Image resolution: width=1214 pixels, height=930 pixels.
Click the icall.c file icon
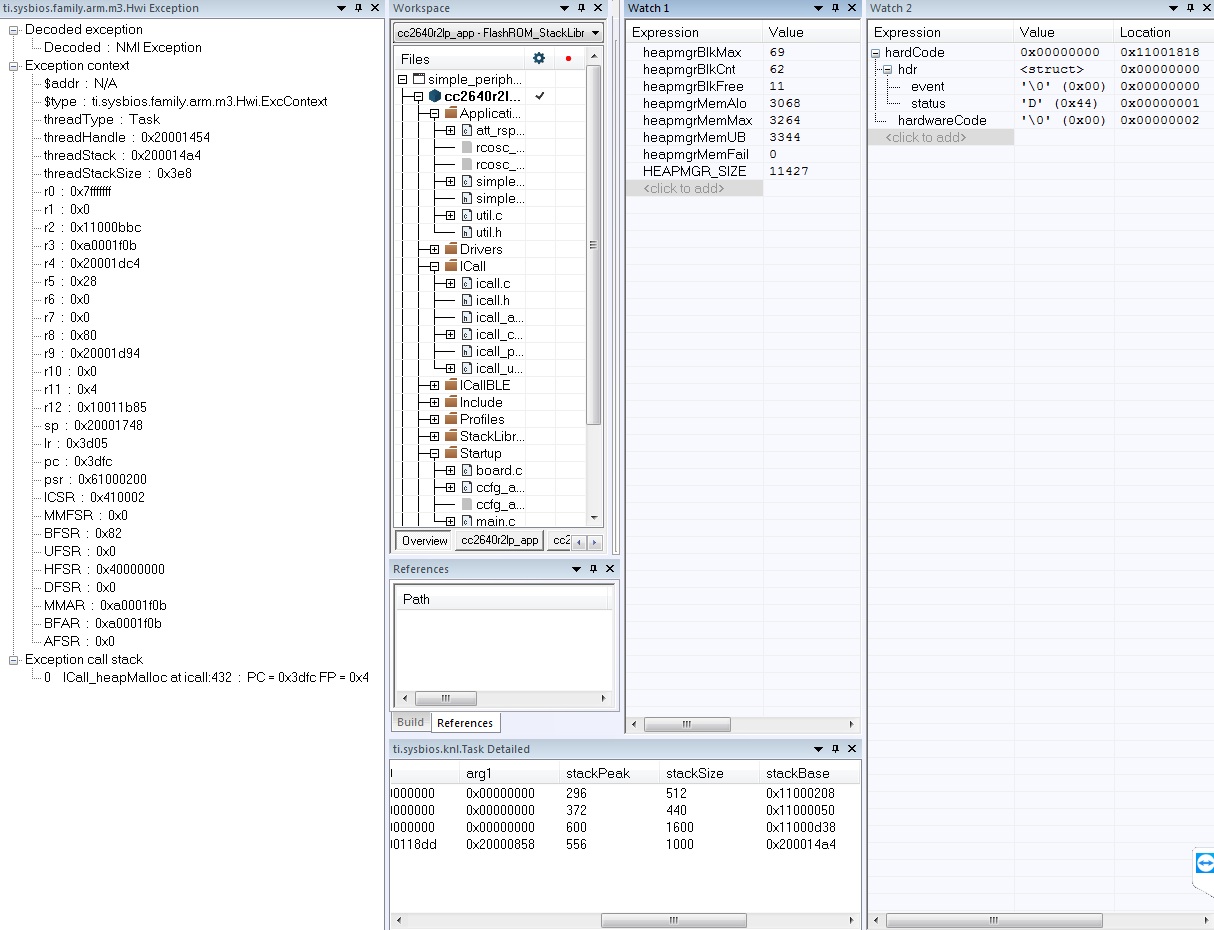pos(467,283)
